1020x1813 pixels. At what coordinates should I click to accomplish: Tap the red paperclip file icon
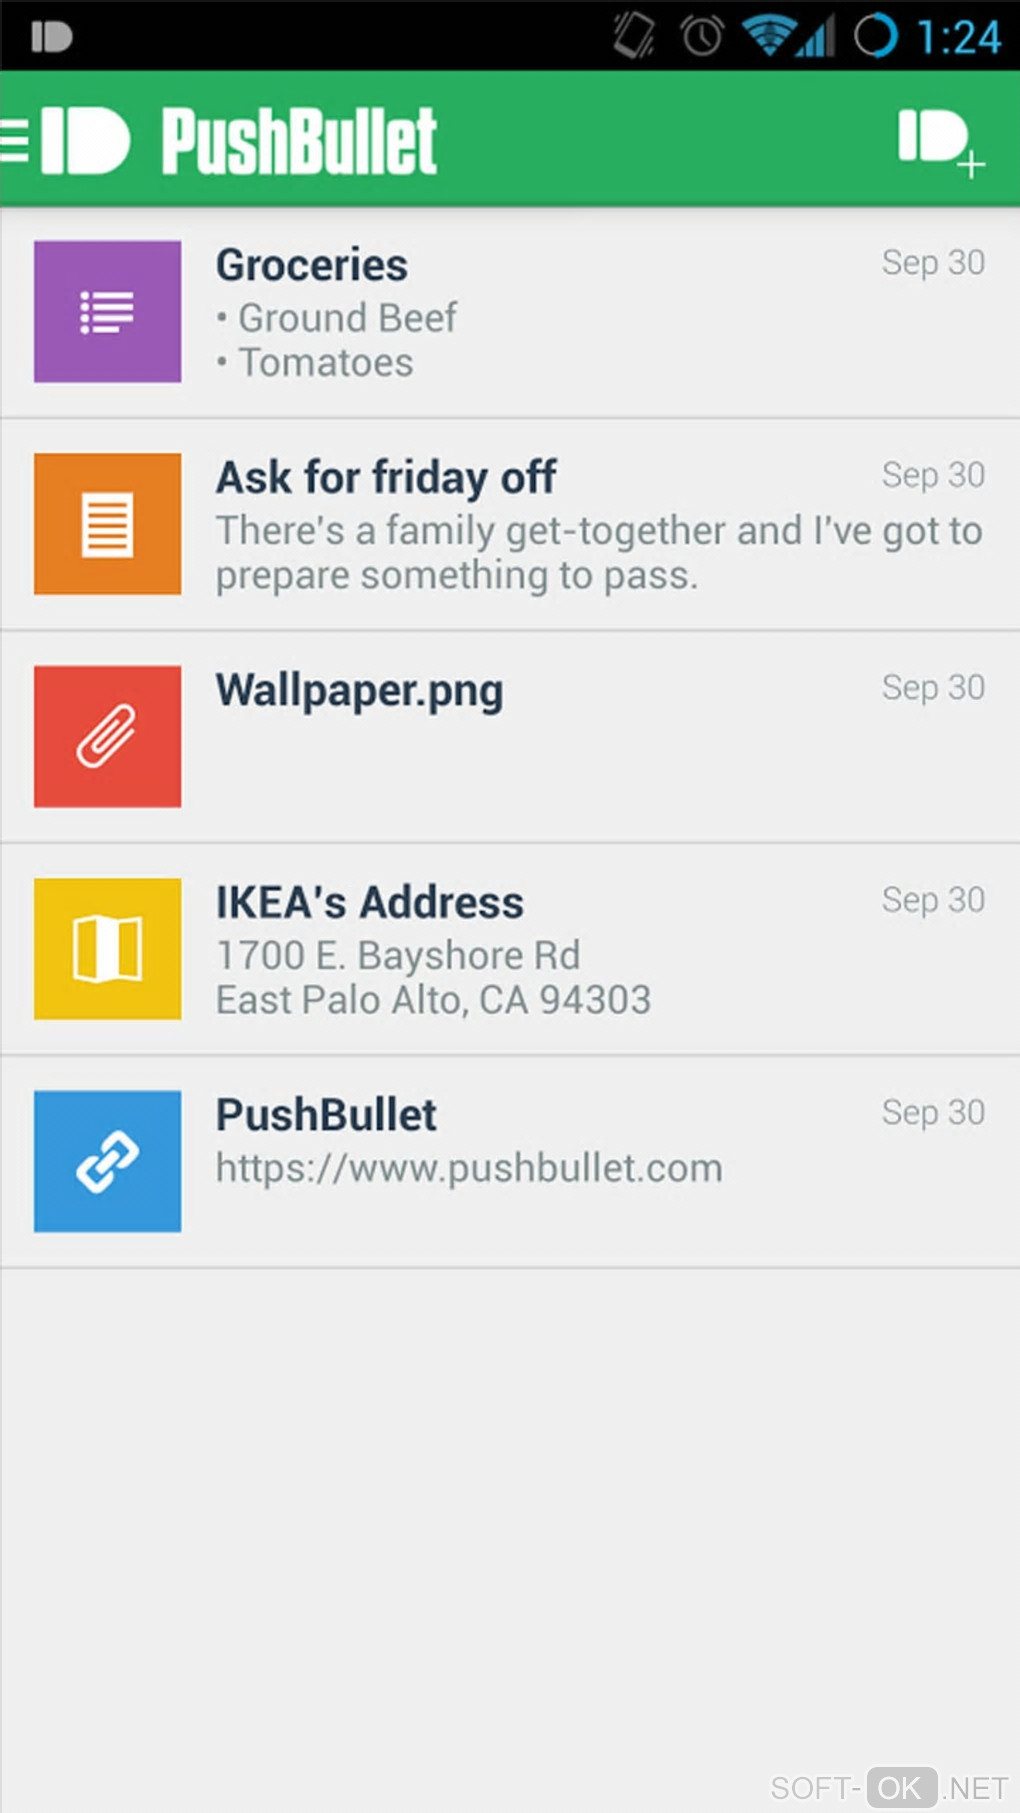click(108, 736)
